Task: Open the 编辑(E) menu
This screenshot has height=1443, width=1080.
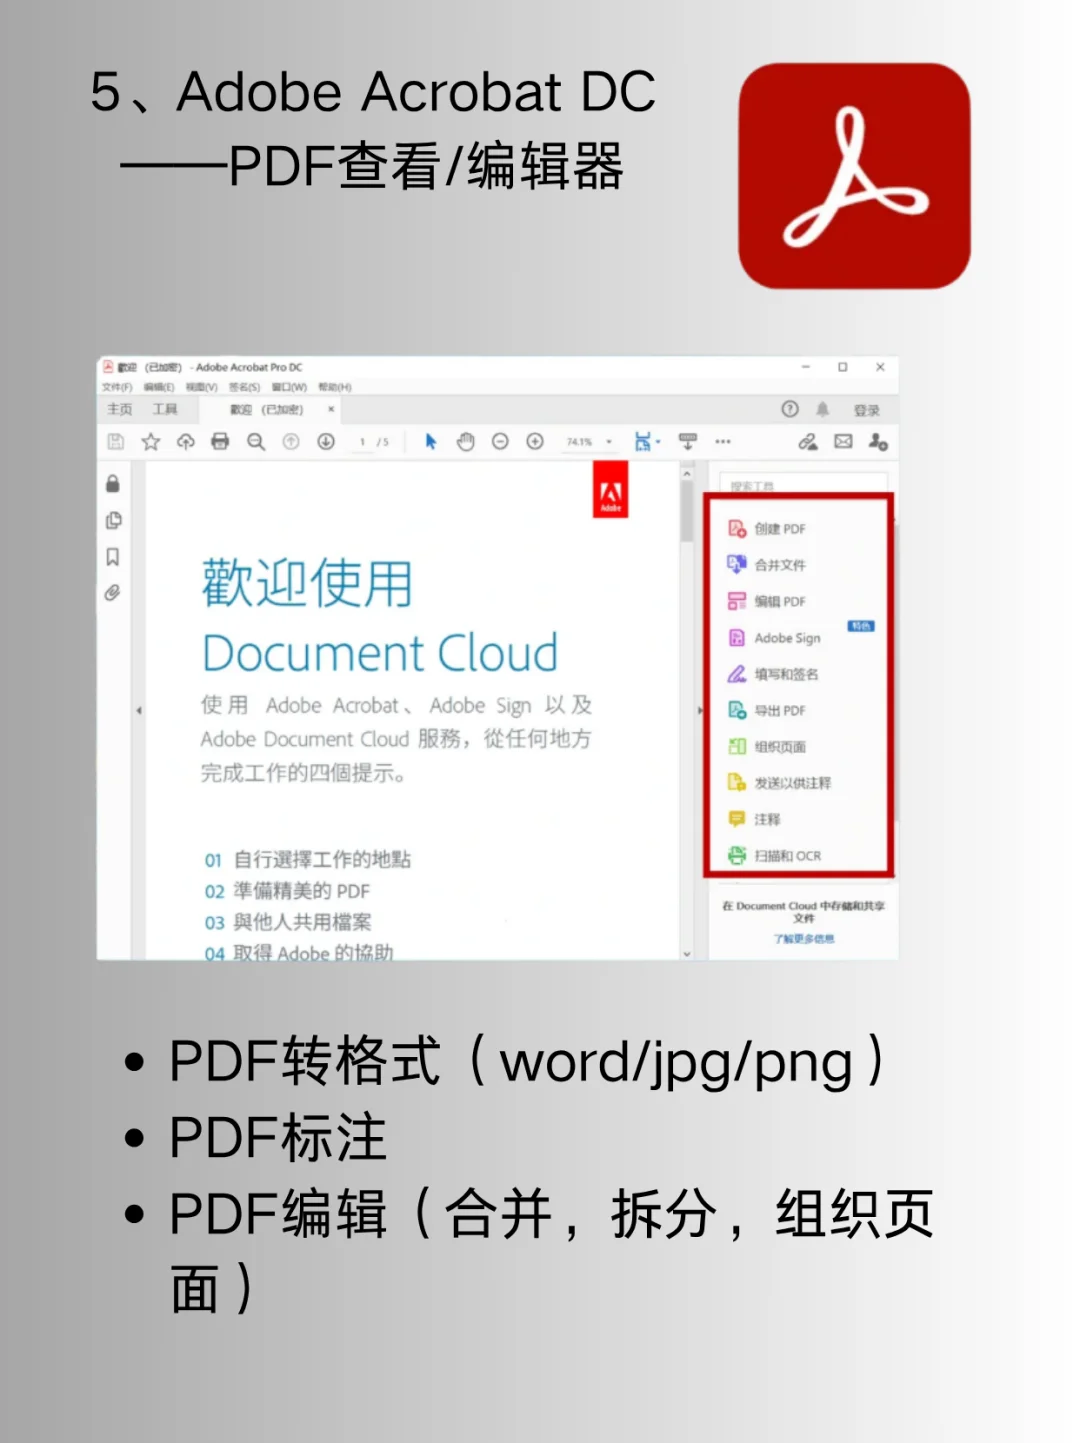Action: pos(159,387)
